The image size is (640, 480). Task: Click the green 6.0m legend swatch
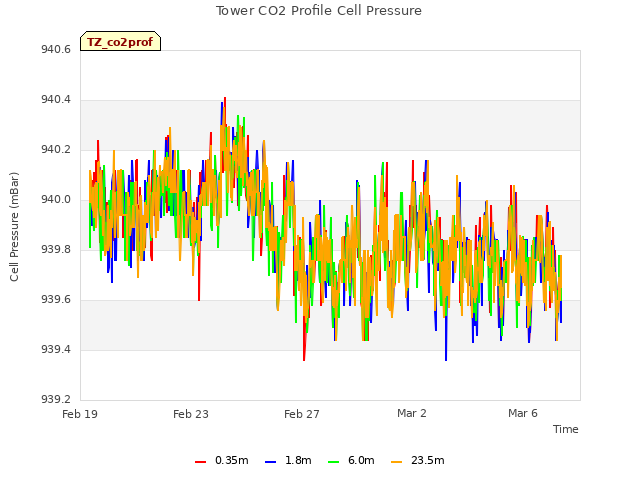click(x=333, y=462)
